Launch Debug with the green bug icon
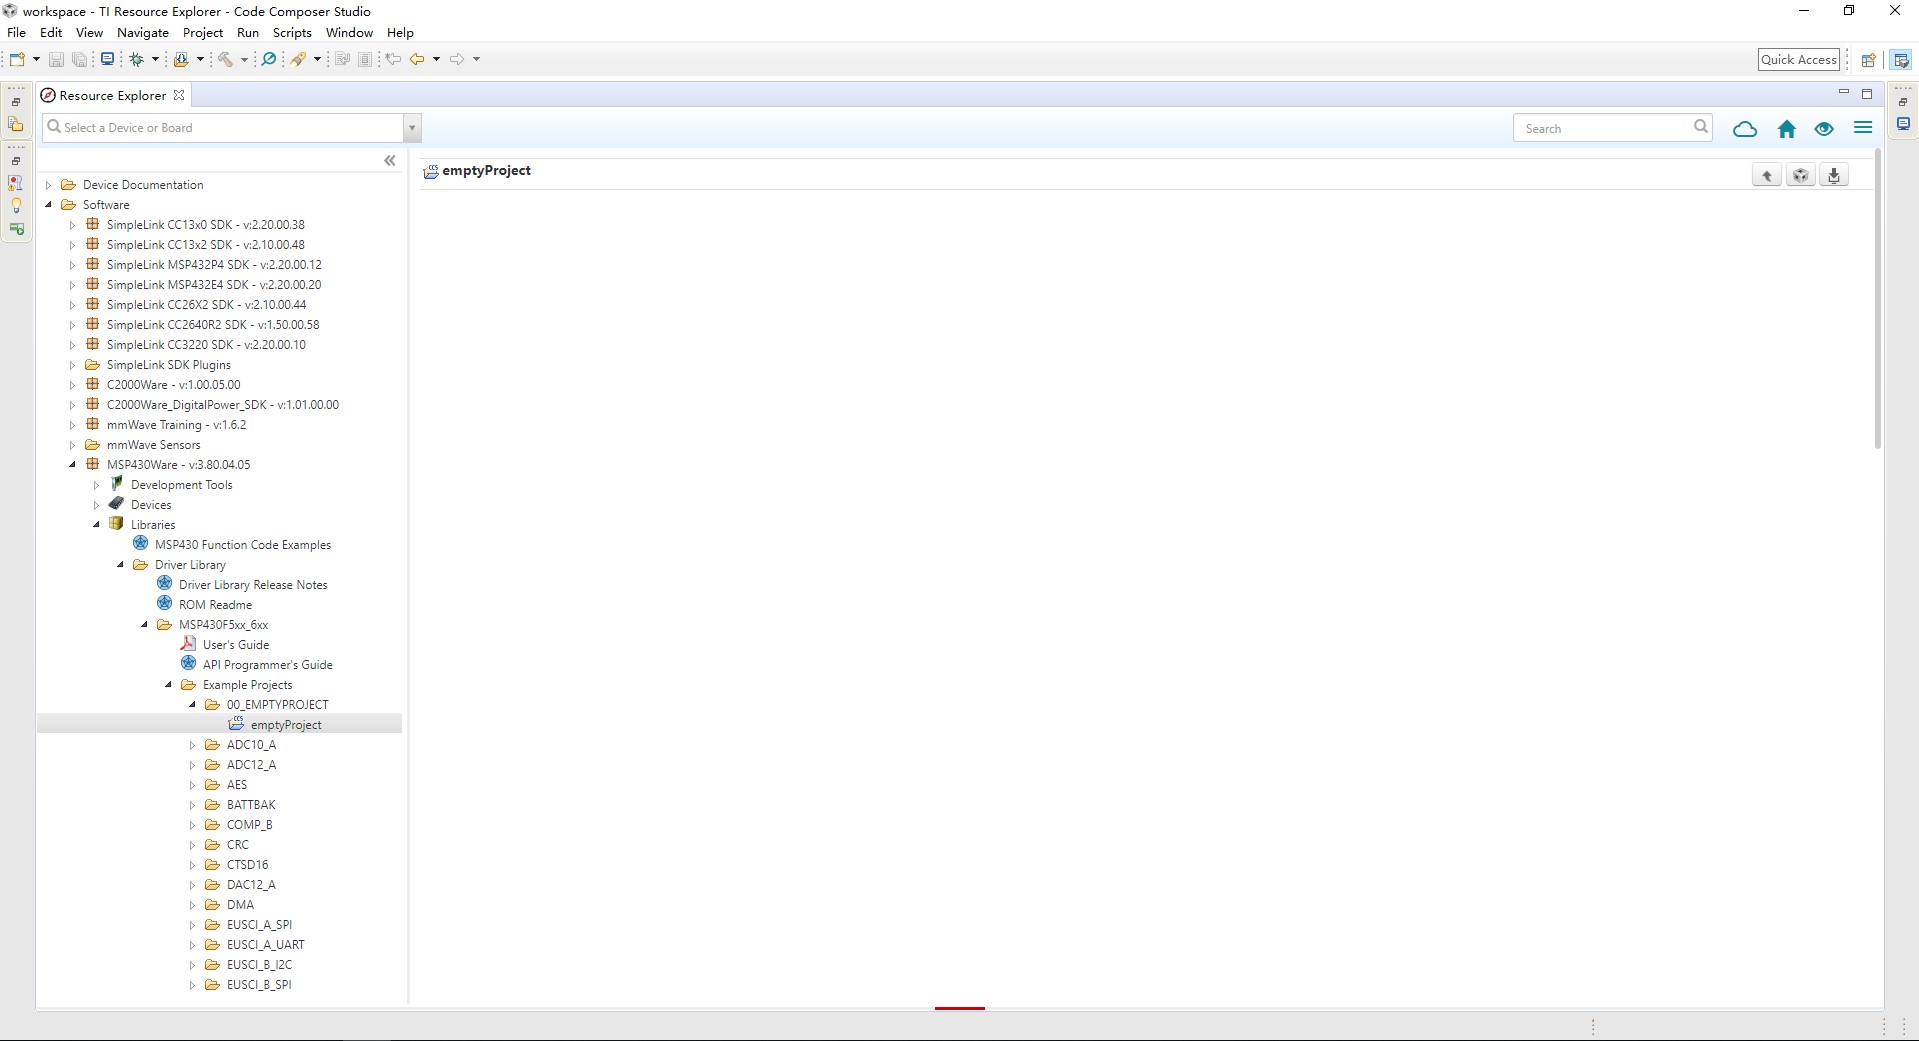This screenshot has width=1919, height=1041. pos(137,59)
